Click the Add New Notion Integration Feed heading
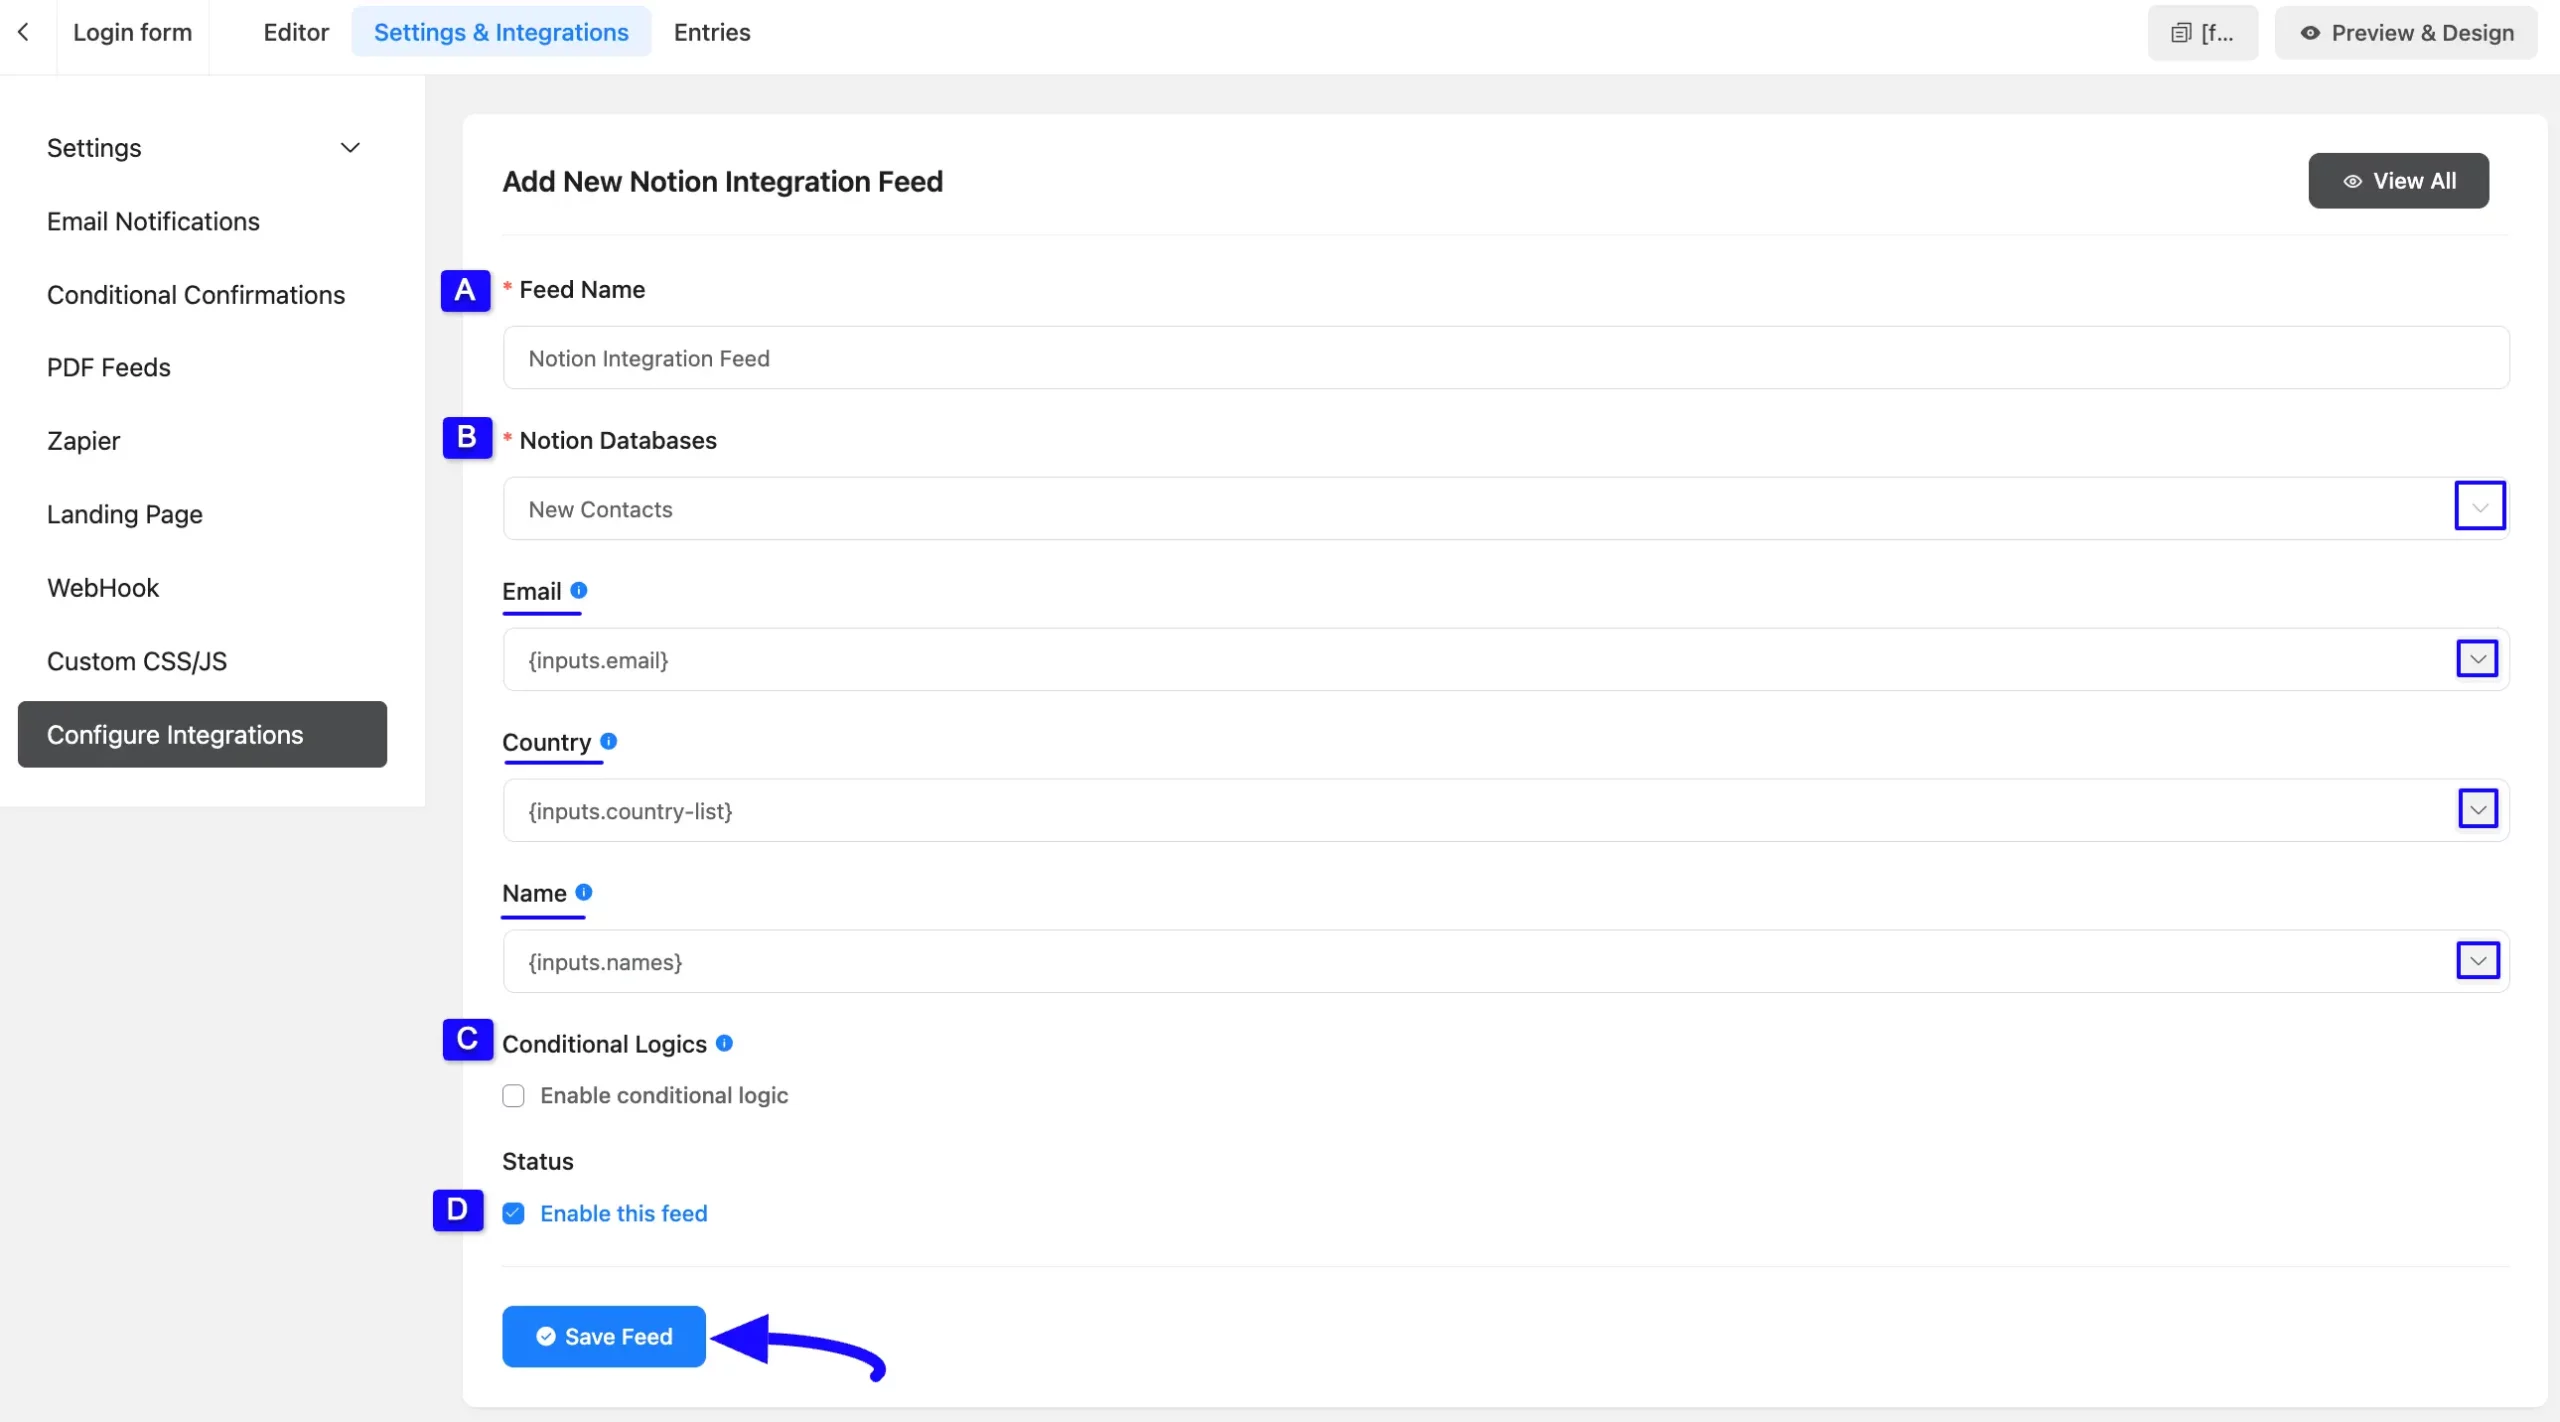 pos(722,181)
